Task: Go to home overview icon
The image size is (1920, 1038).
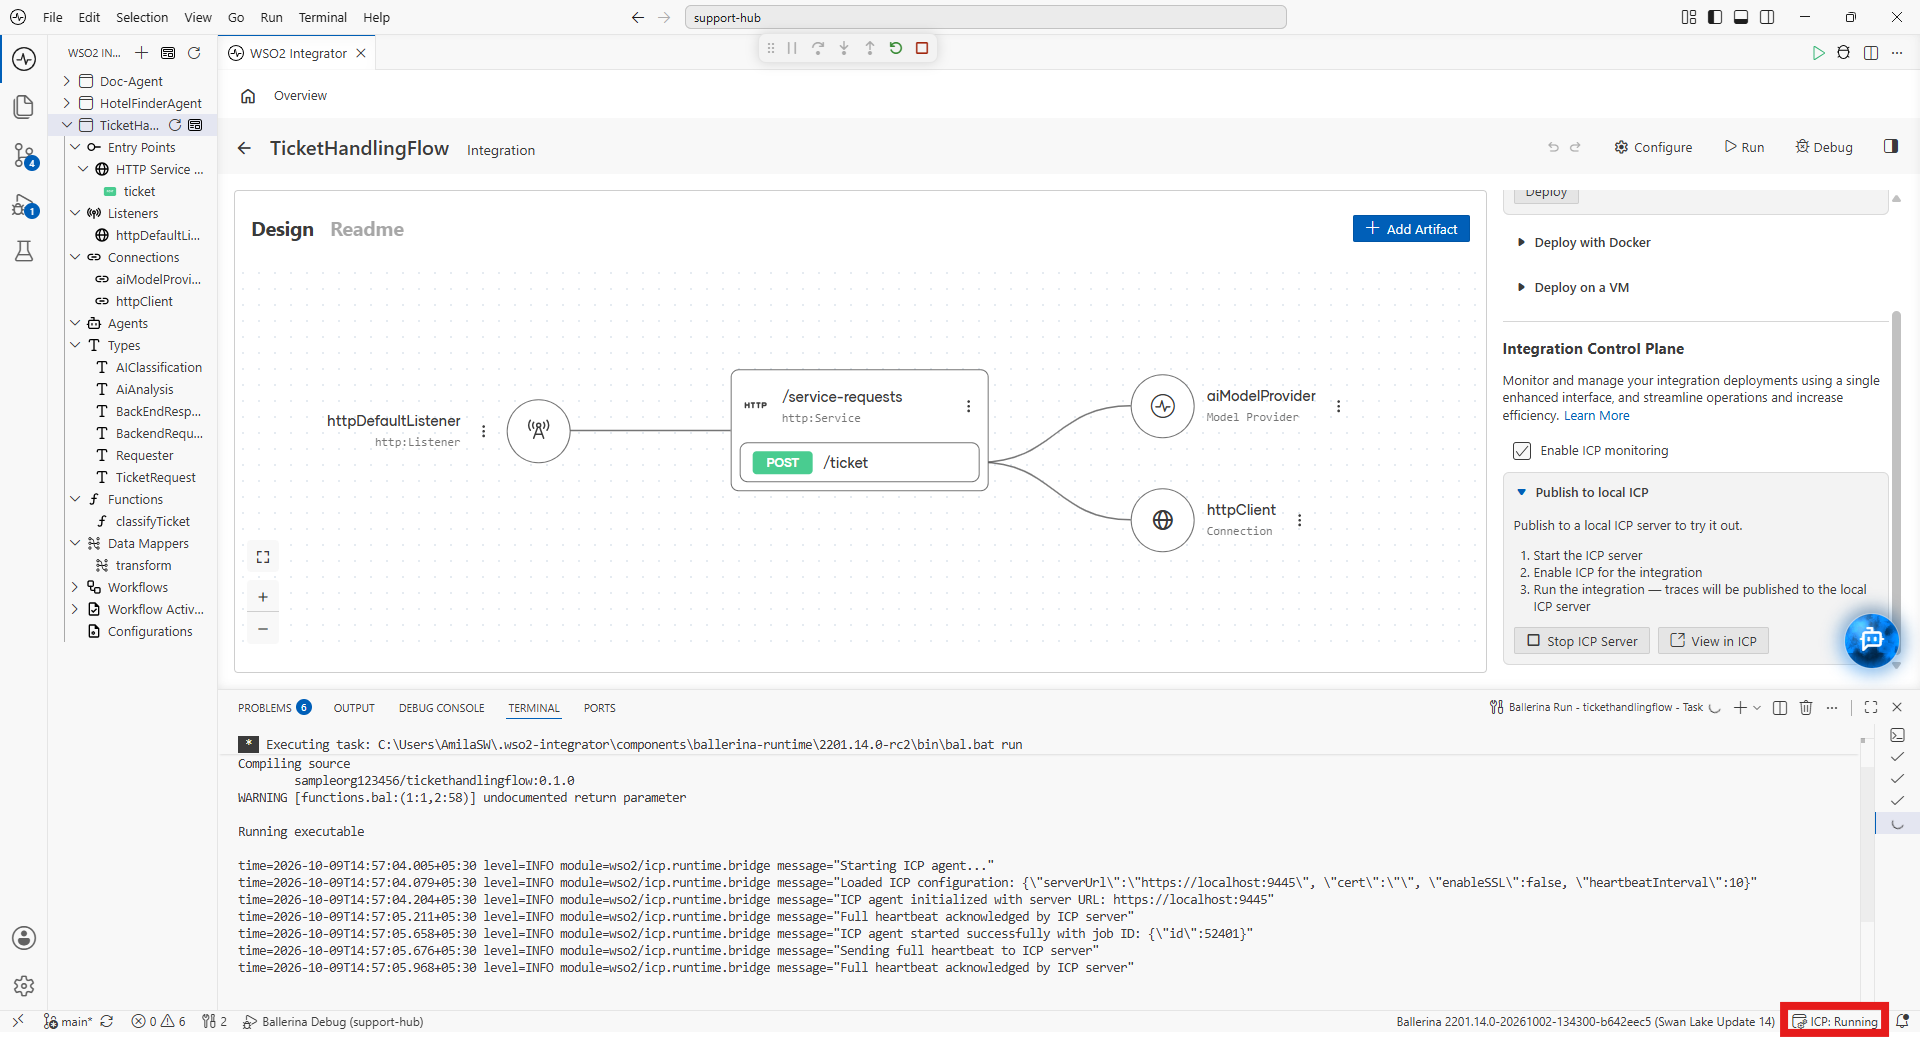Action: pyautogui.click(x=248, y=96)
